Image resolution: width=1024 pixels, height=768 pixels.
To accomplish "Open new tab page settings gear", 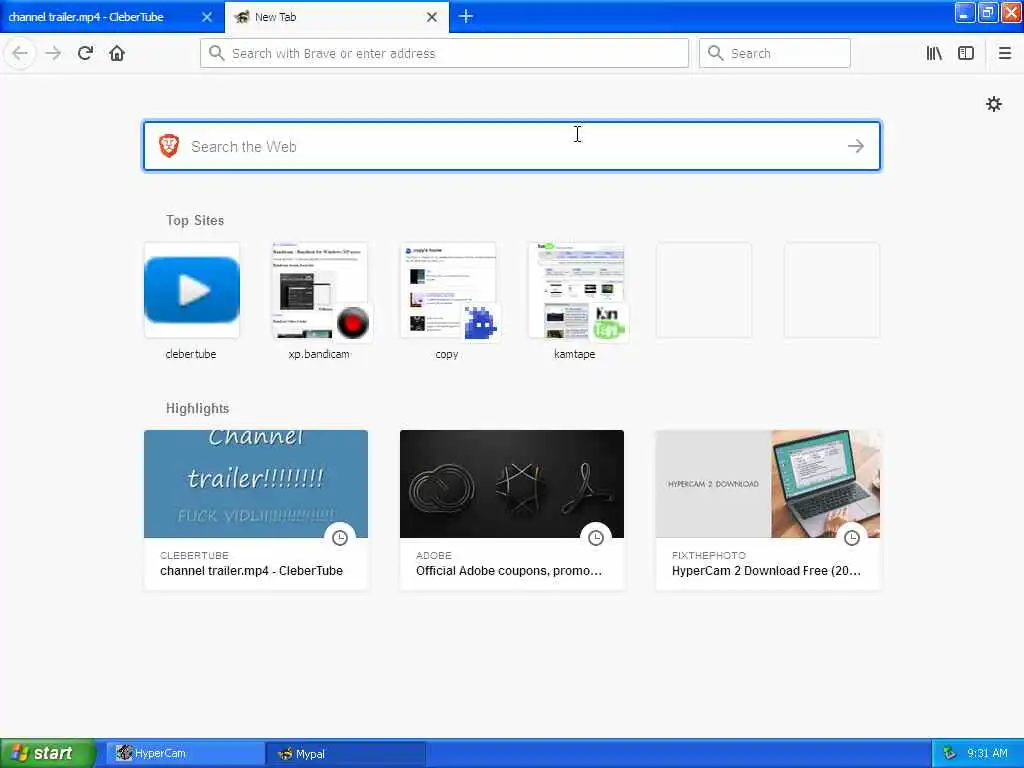I will coord(994,104).
